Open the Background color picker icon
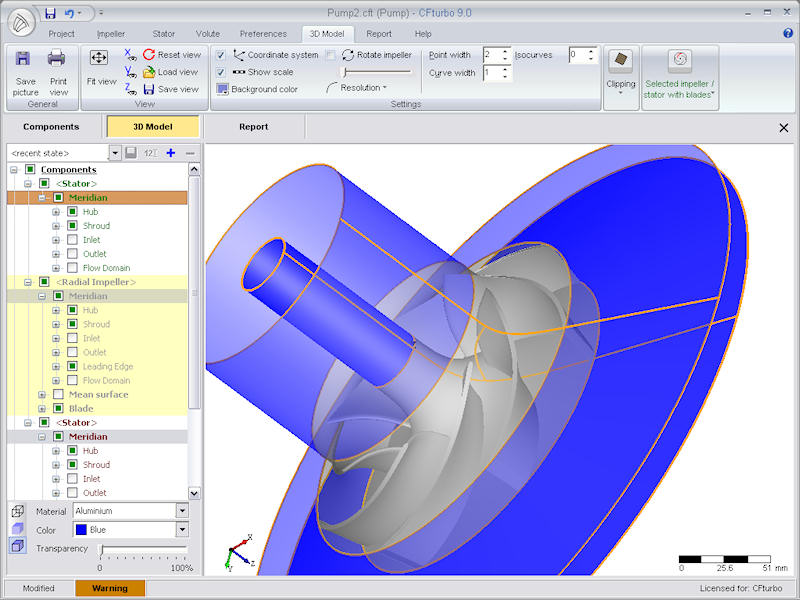This screenshot has height=600, width=800. click(x=222, y=89)
